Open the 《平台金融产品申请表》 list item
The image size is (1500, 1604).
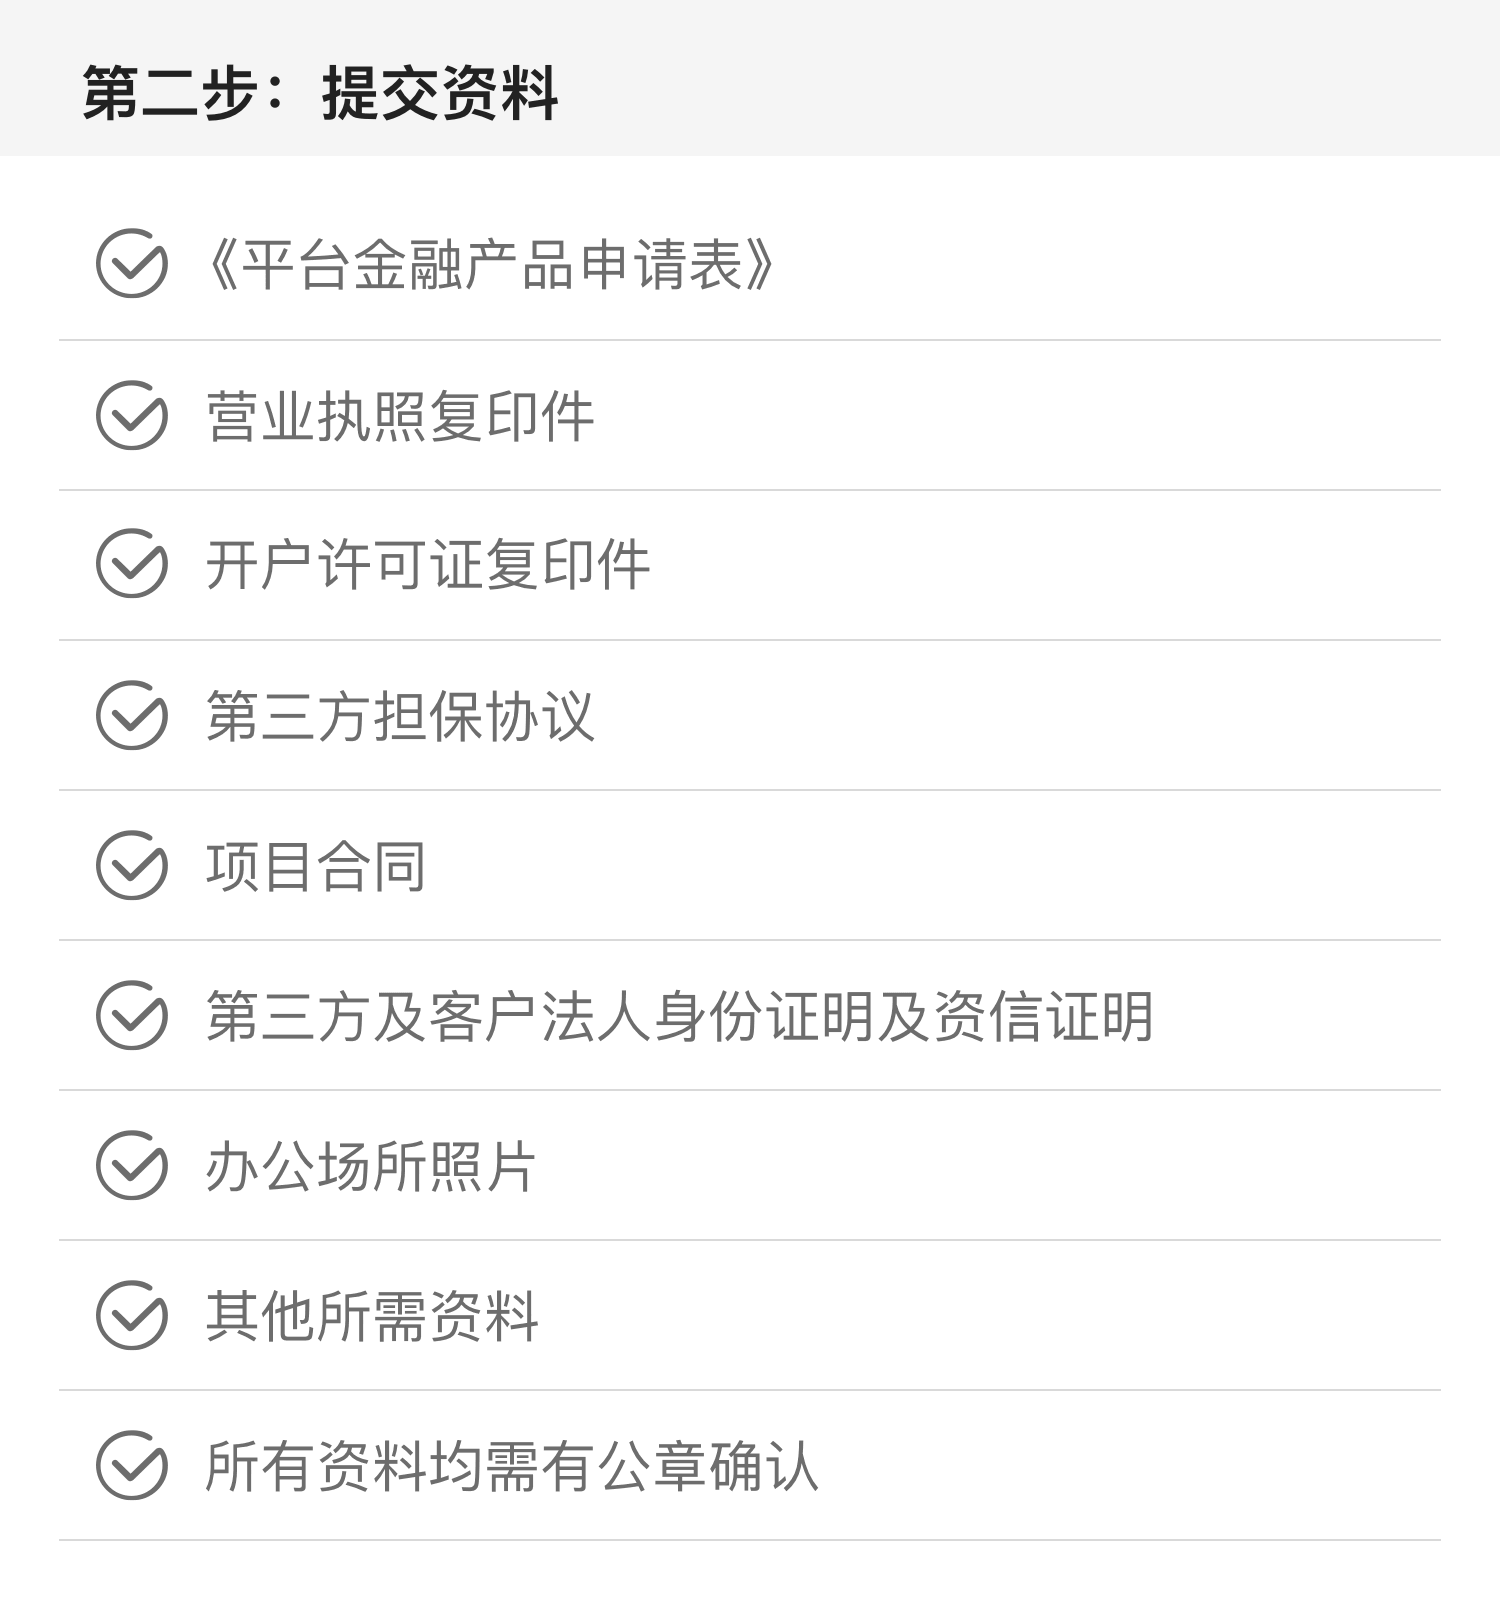pyautogui.click(x=750, y=265)
